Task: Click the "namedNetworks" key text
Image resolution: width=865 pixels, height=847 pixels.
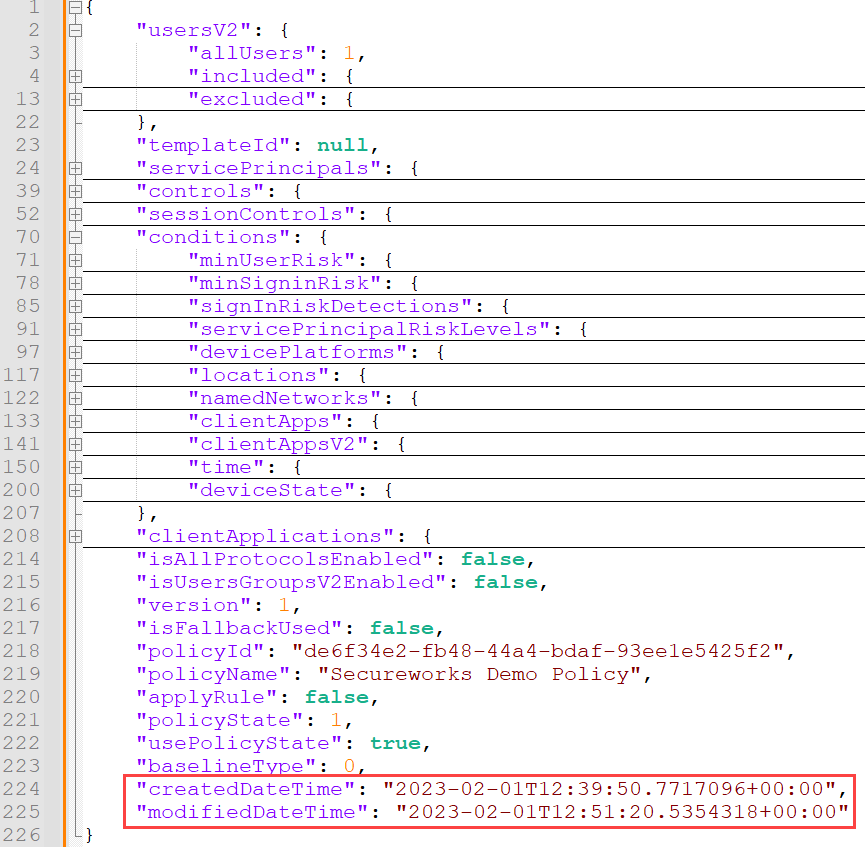Action: [x=285, y=398]
